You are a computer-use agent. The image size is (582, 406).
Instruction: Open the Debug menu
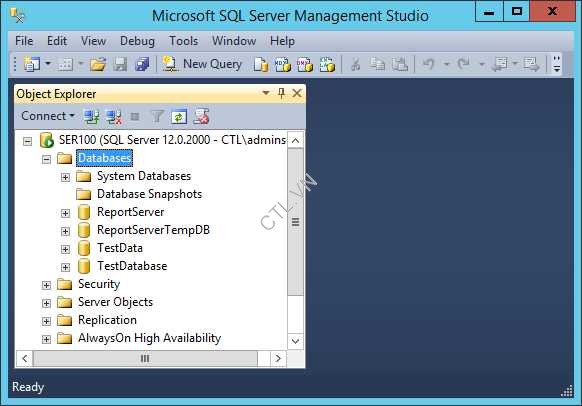[137, 41]
